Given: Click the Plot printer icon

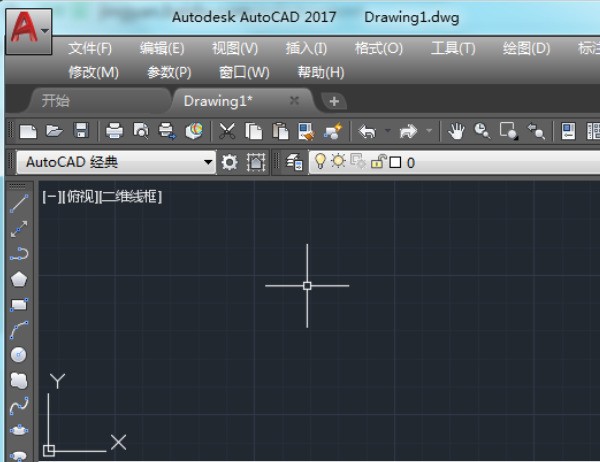Looking at the screenshot, I should click(x=114, y=131).
